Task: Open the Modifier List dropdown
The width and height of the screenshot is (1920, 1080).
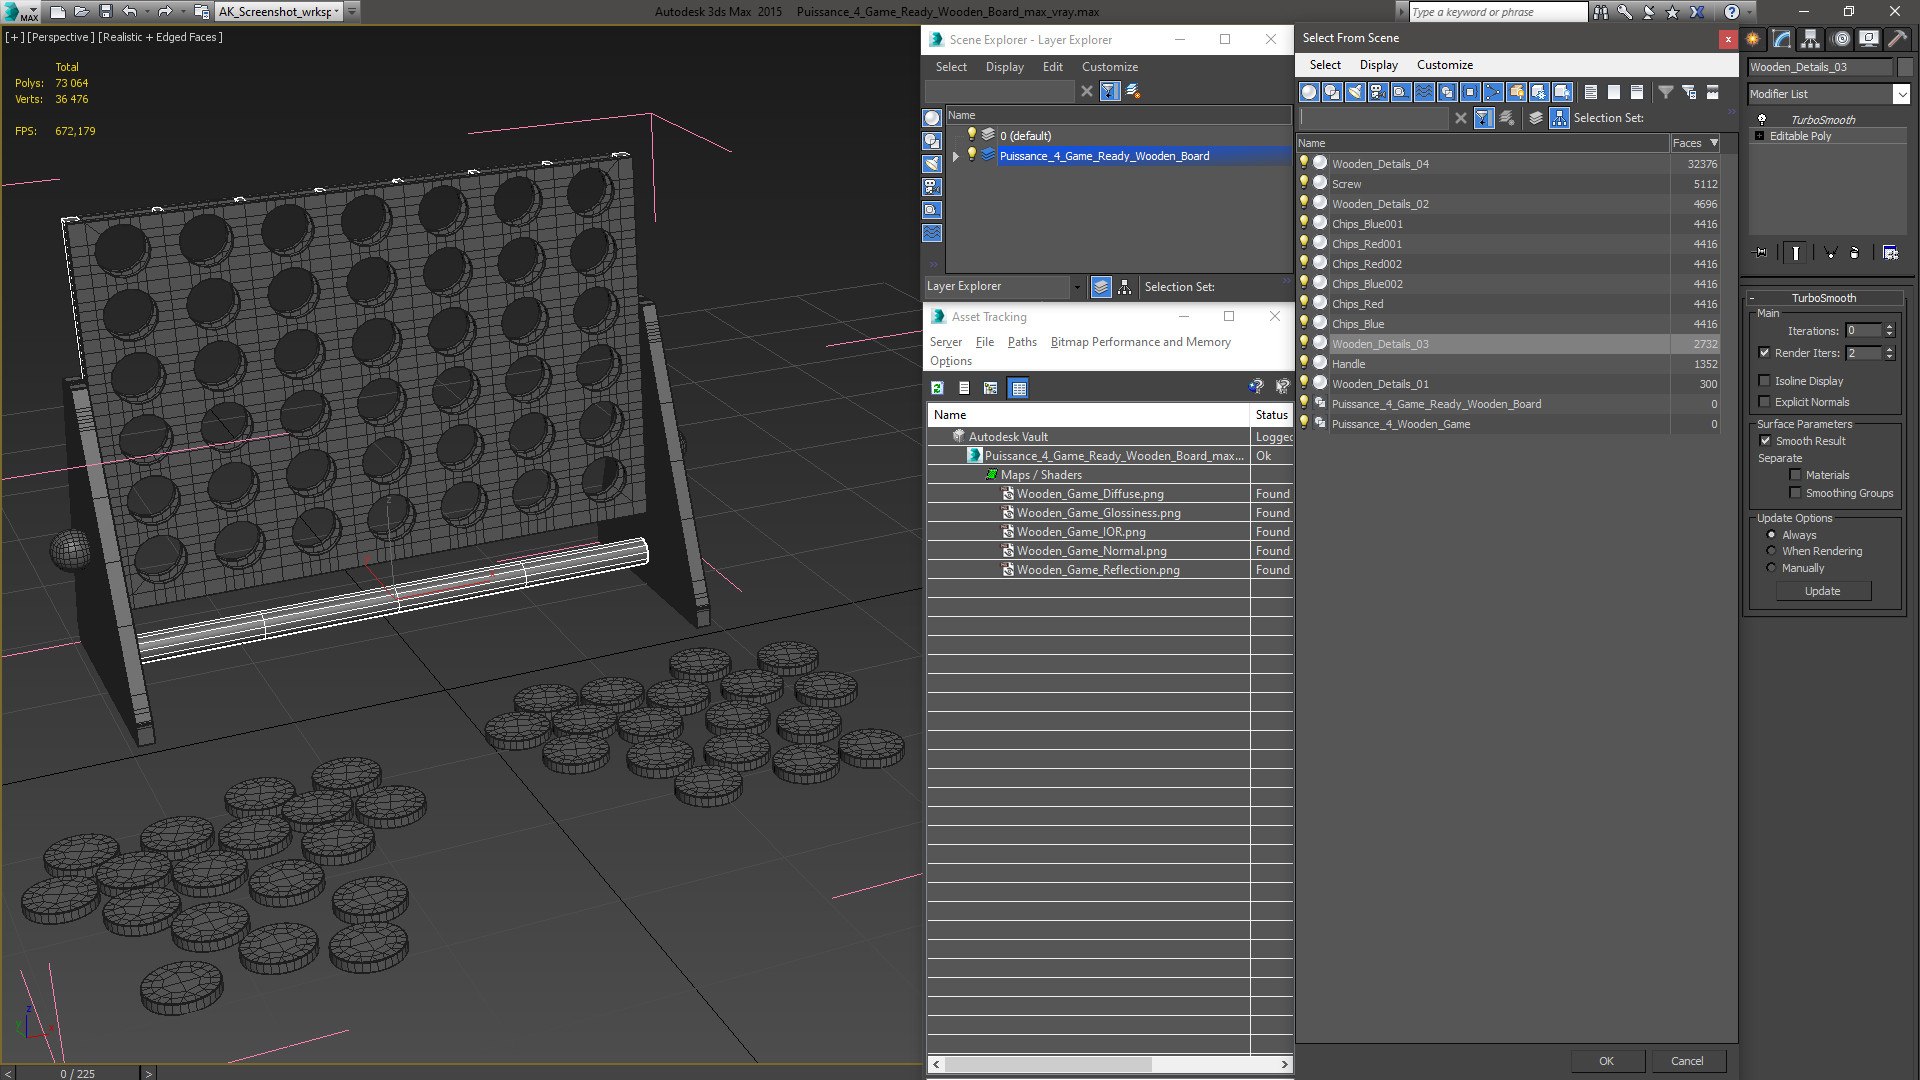Action: coord(1900,94)
